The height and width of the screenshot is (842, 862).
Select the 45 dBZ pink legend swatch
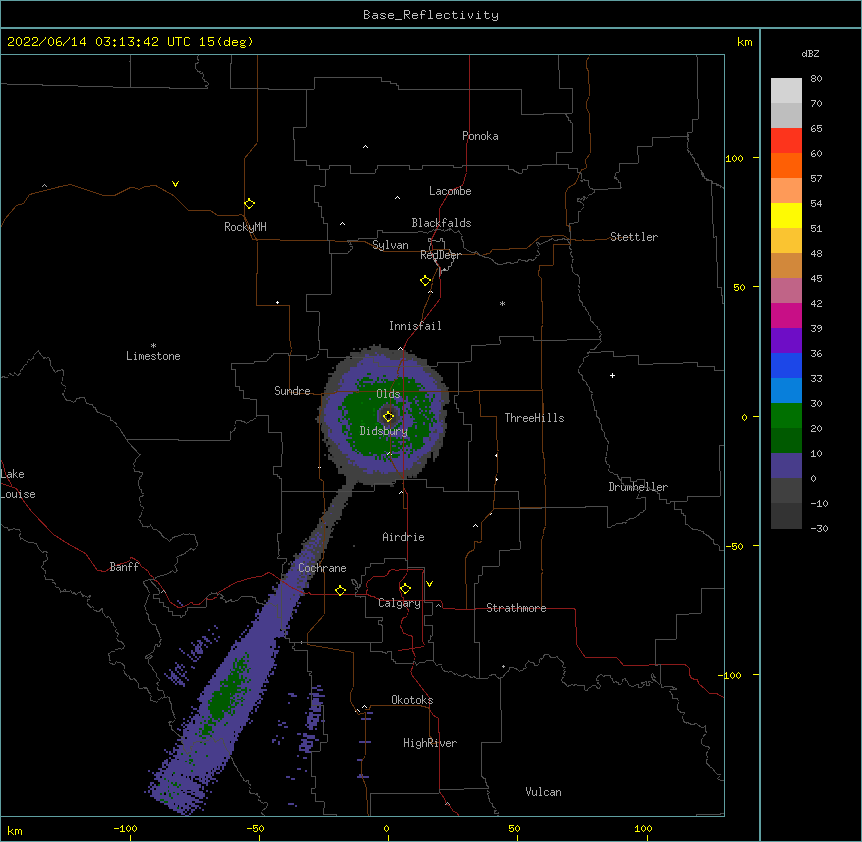click(786, 291)
